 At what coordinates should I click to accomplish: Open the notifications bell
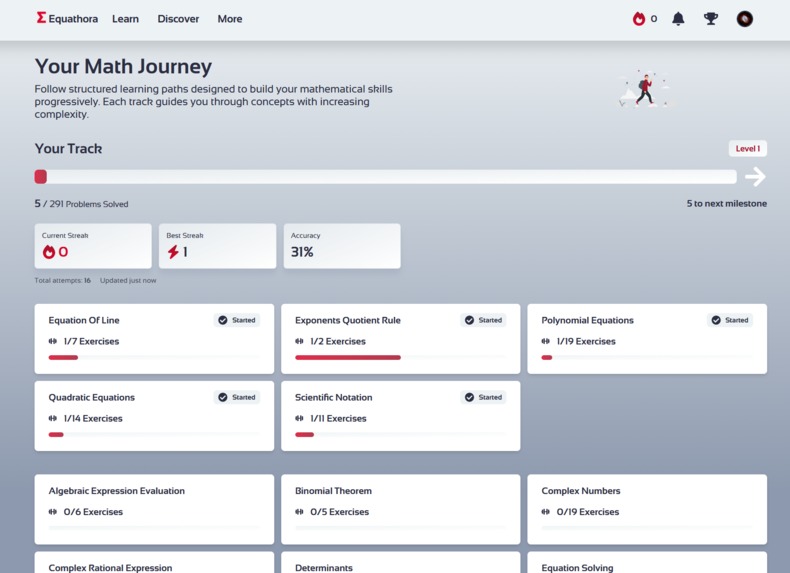point(678,19)
